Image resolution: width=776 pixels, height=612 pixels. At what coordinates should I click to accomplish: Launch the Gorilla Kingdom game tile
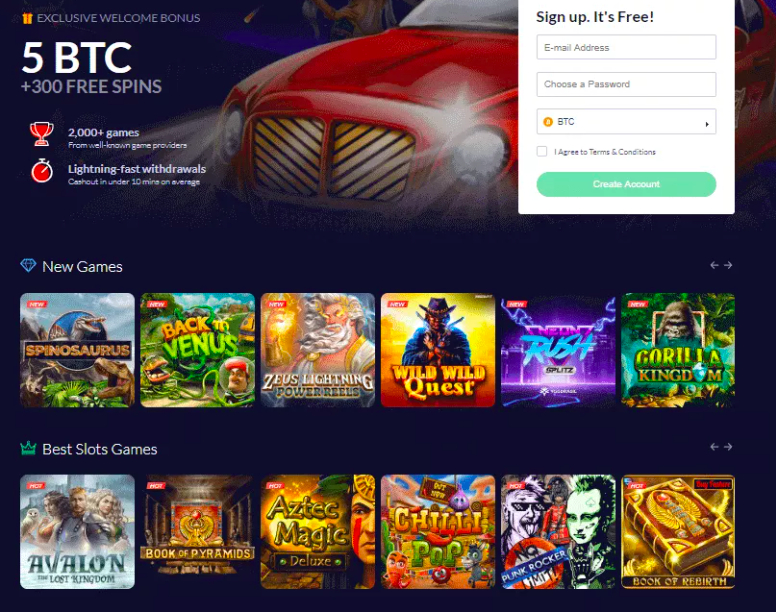point(678,350)
